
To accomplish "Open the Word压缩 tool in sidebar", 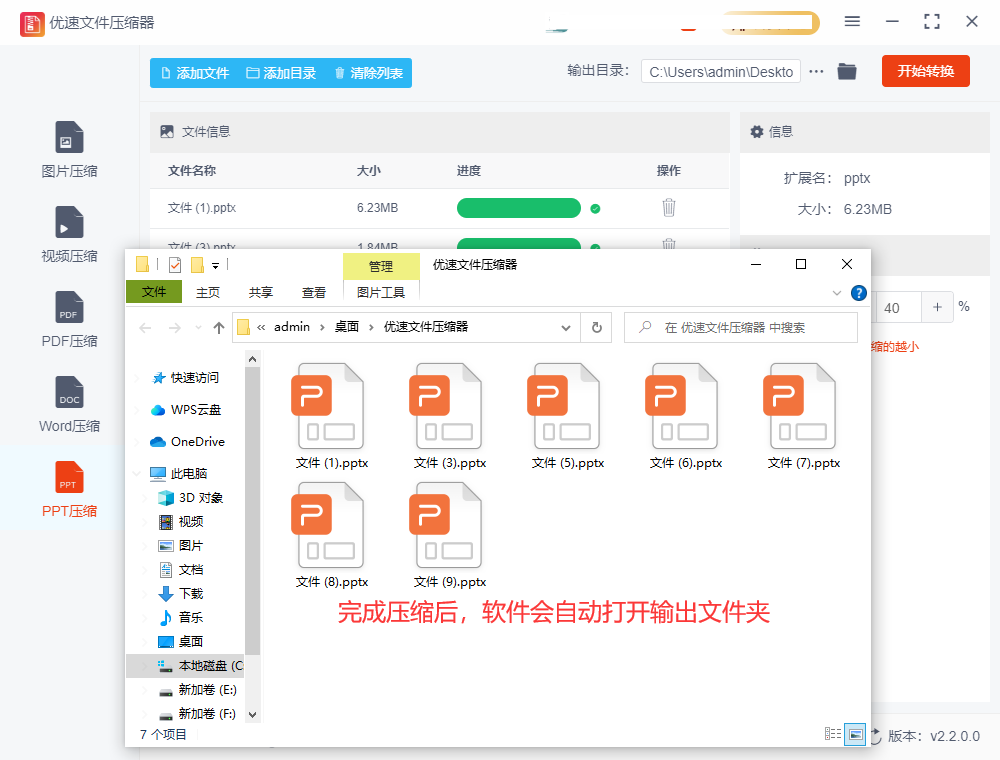I will coord(69,404).
